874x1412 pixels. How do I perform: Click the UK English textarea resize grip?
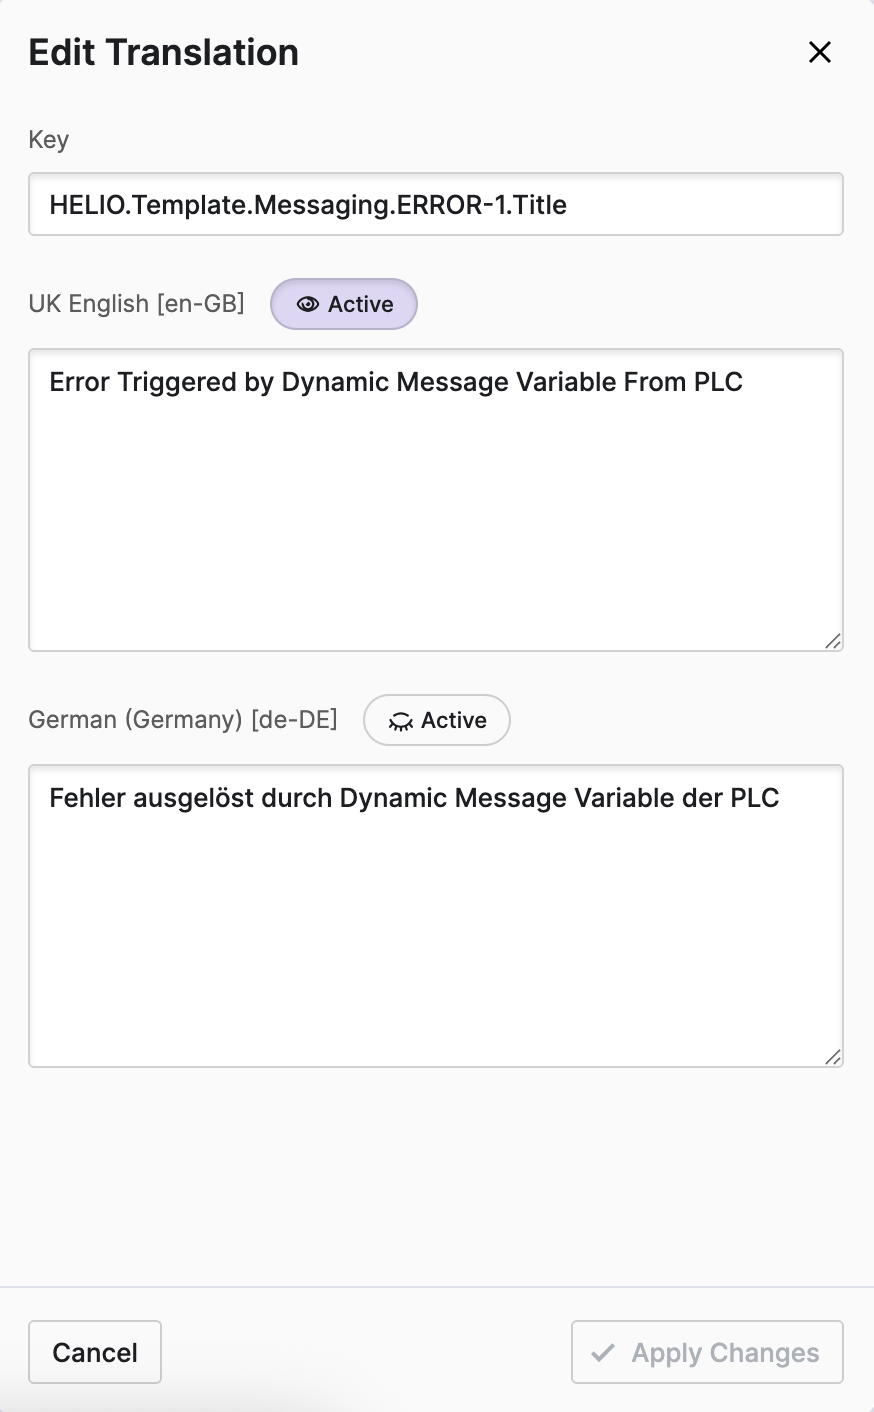[833, 641]
